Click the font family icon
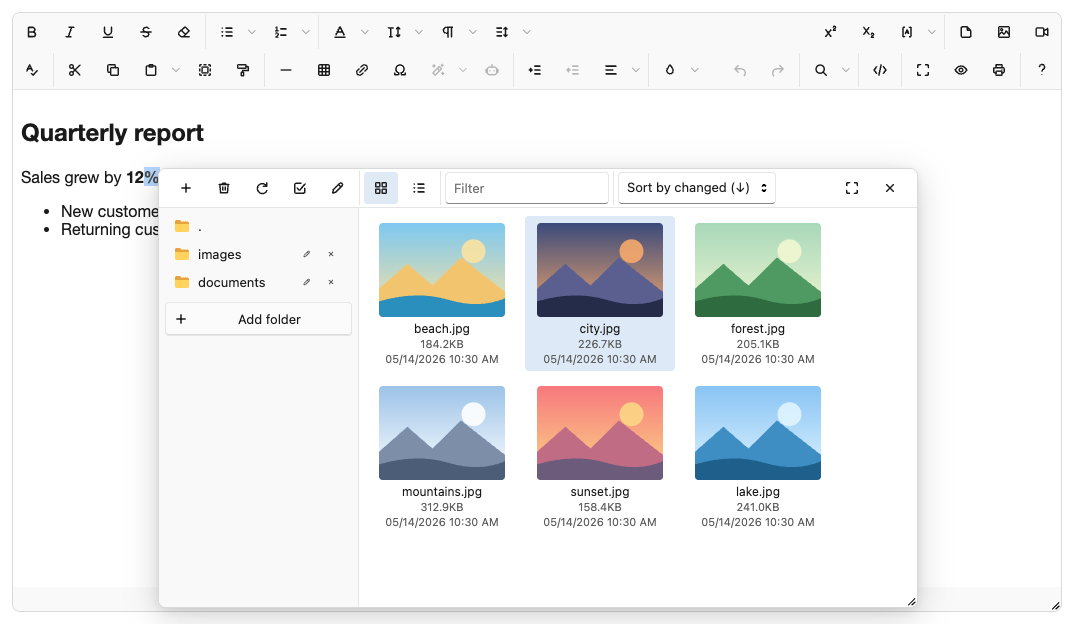The image size is (1074, 624). point(340,32)
